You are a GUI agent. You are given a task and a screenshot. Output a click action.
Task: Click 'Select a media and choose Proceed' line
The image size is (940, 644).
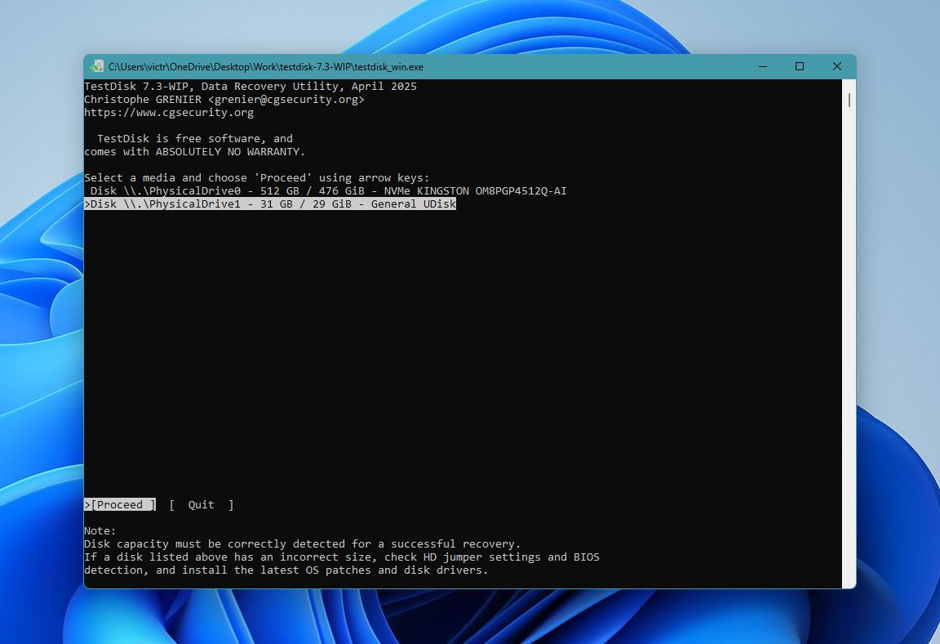[257, 178]
